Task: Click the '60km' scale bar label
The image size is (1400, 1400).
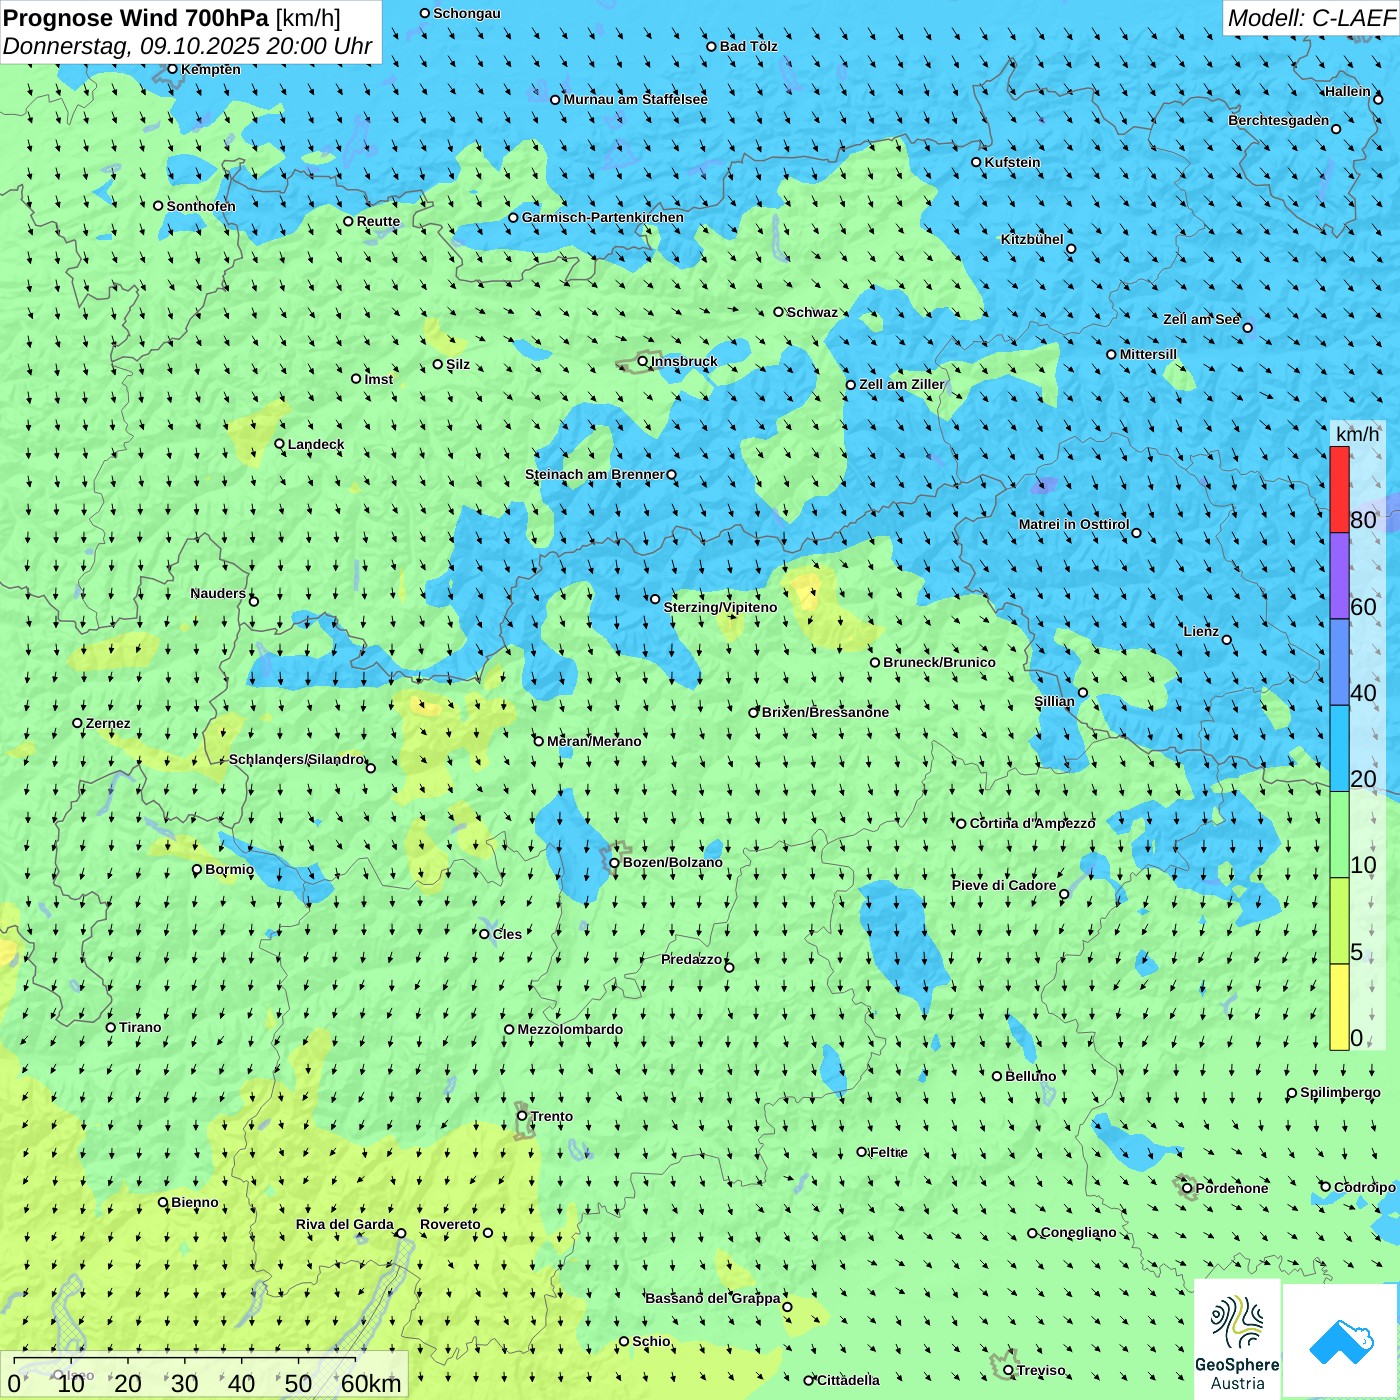Action: coord(371,1383)
